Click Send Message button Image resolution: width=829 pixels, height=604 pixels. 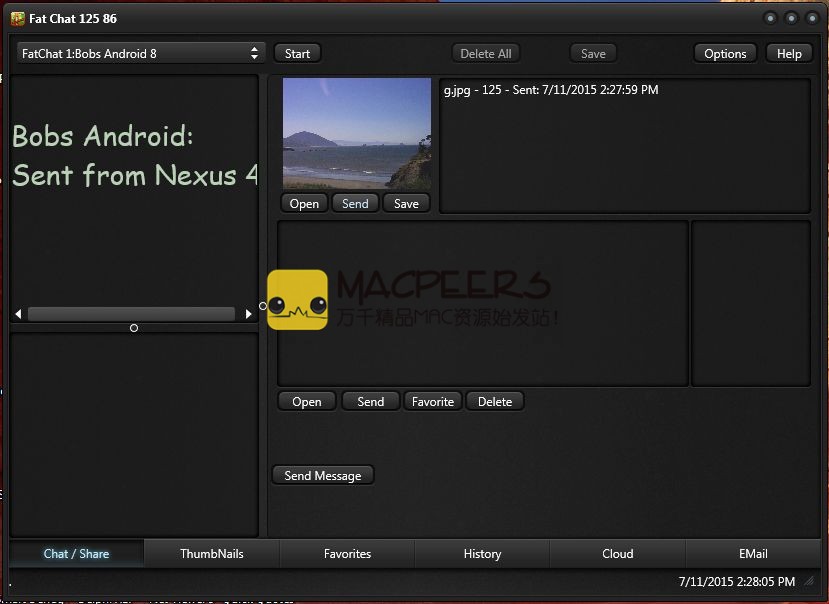click(323, 475)
